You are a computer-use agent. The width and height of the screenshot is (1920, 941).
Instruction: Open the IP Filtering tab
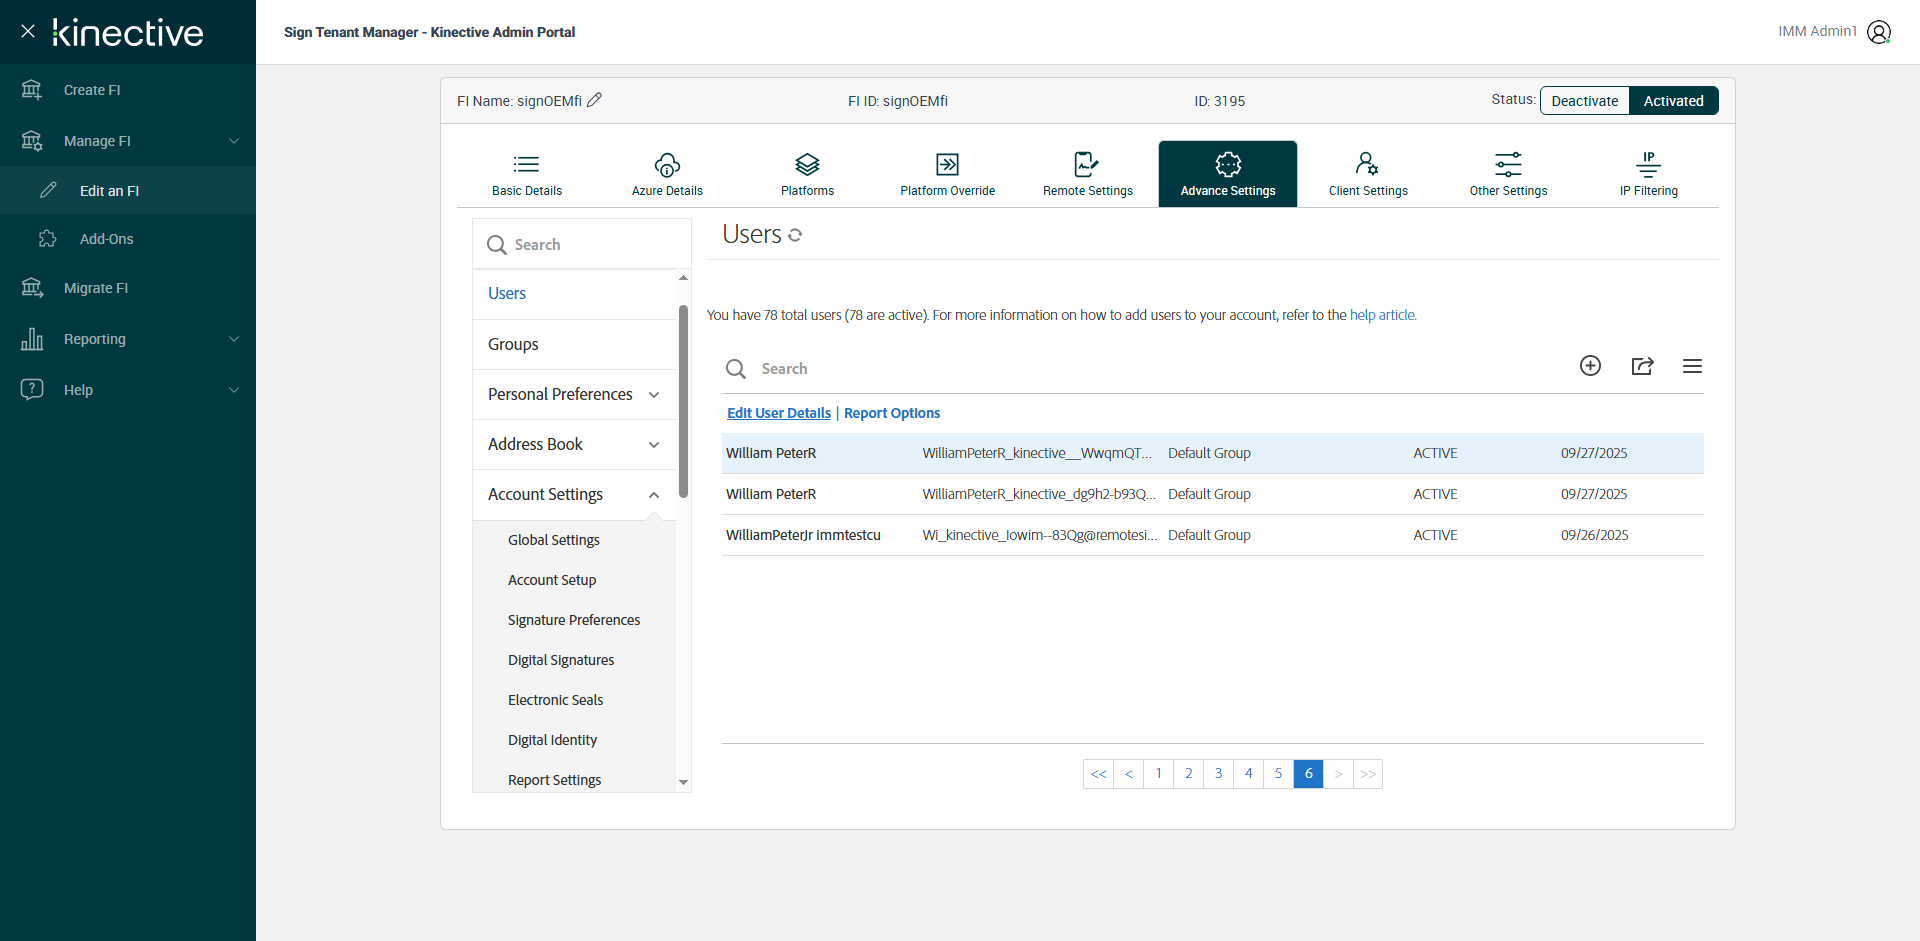1648,174
